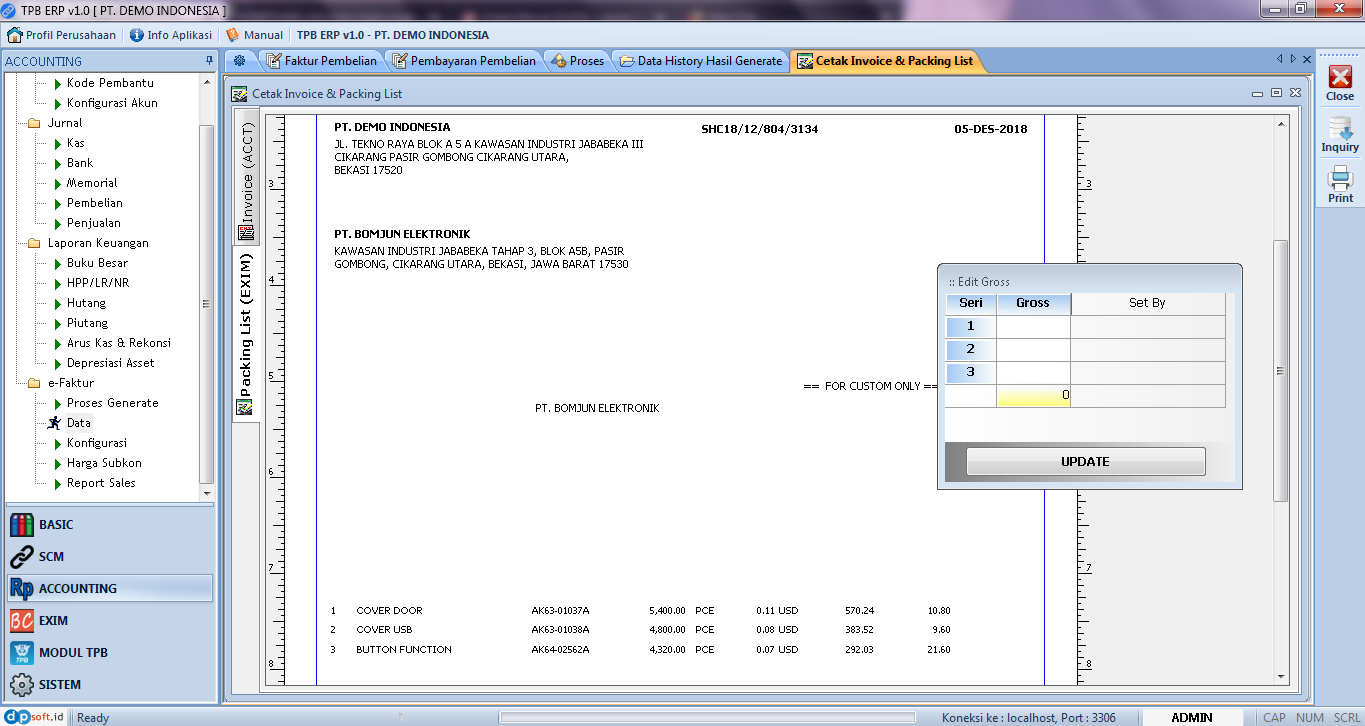Open Info Aplikasi
Screen dimensions: 1365x726
(x=170, y=35)
